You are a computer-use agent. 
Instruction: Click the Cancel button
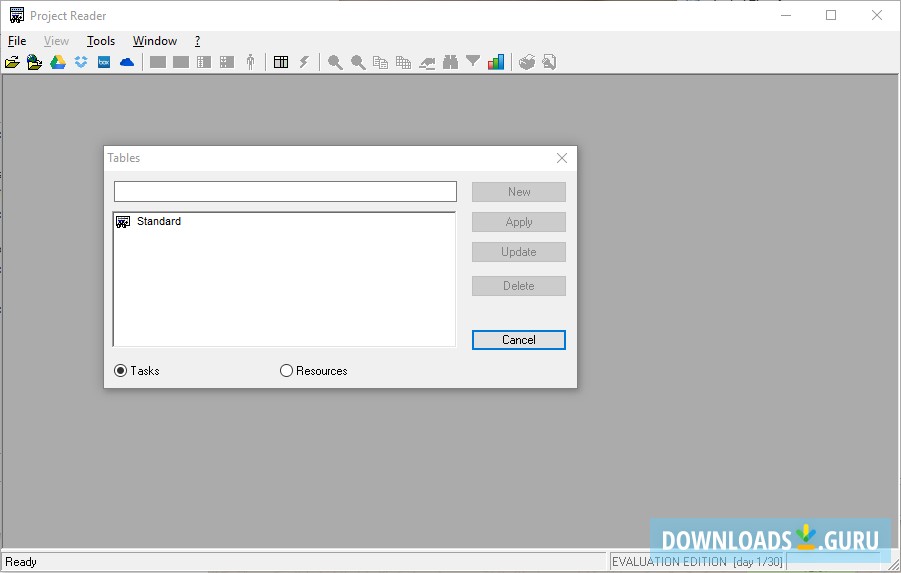point(519,340)
